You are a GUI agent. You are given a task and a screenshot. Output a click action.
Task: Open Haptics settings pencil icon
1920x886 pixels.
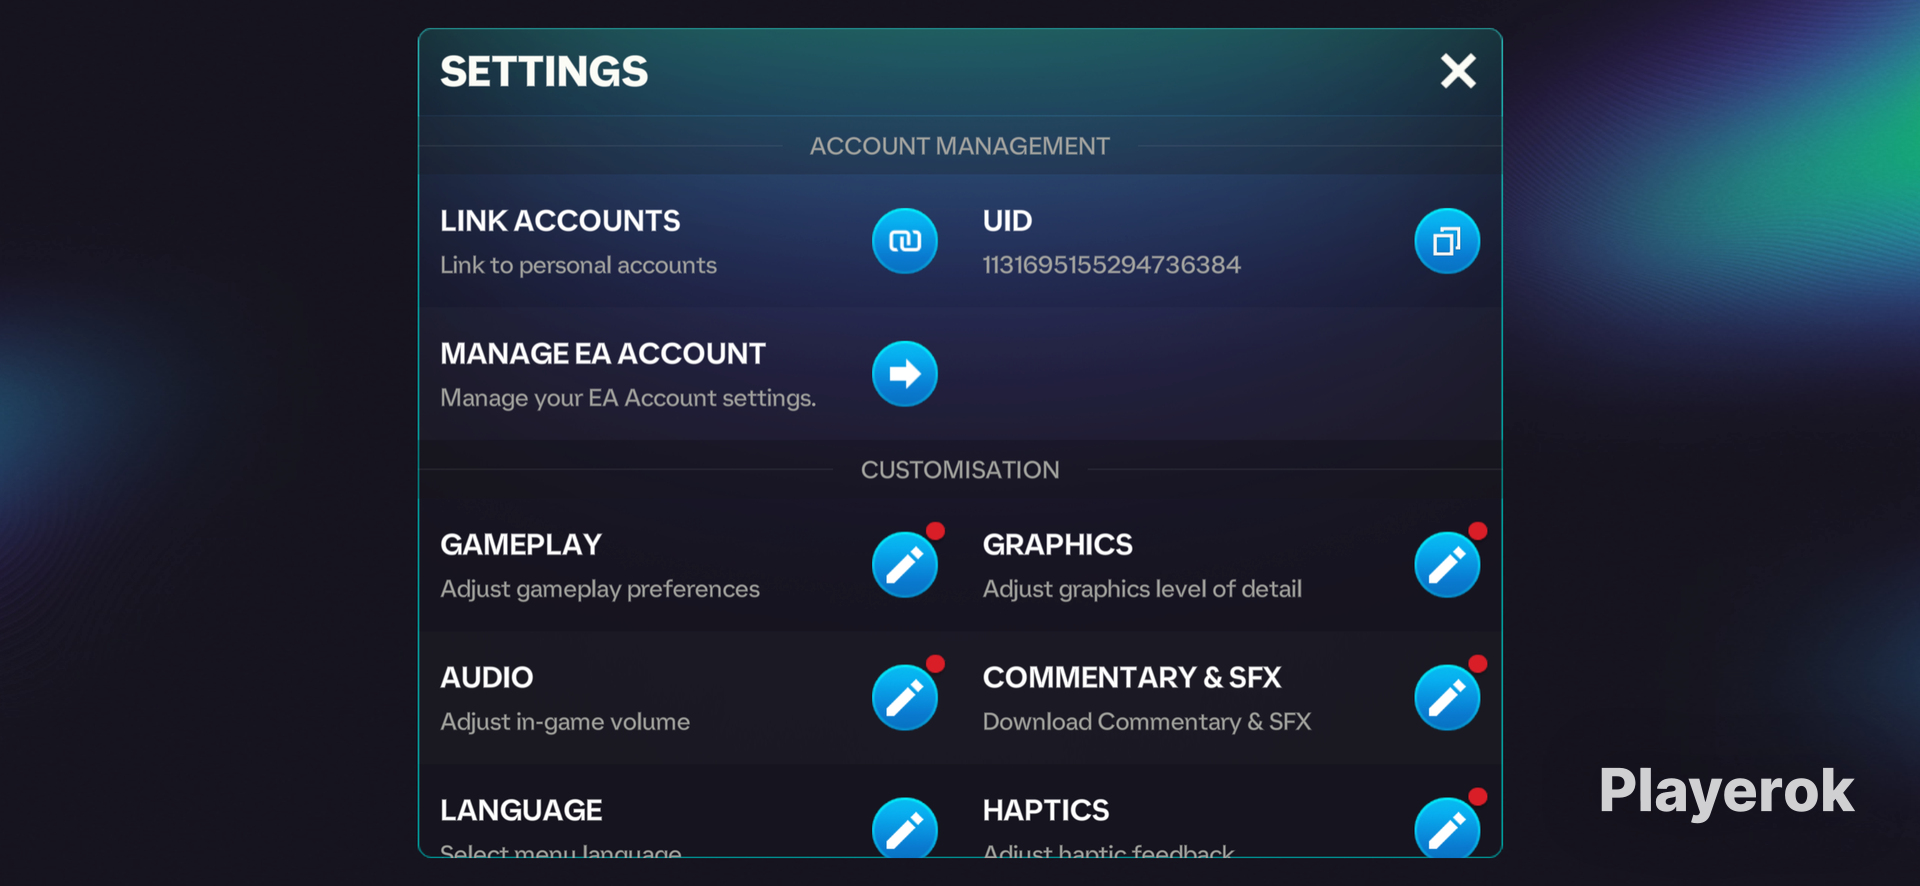[1446, 827]
